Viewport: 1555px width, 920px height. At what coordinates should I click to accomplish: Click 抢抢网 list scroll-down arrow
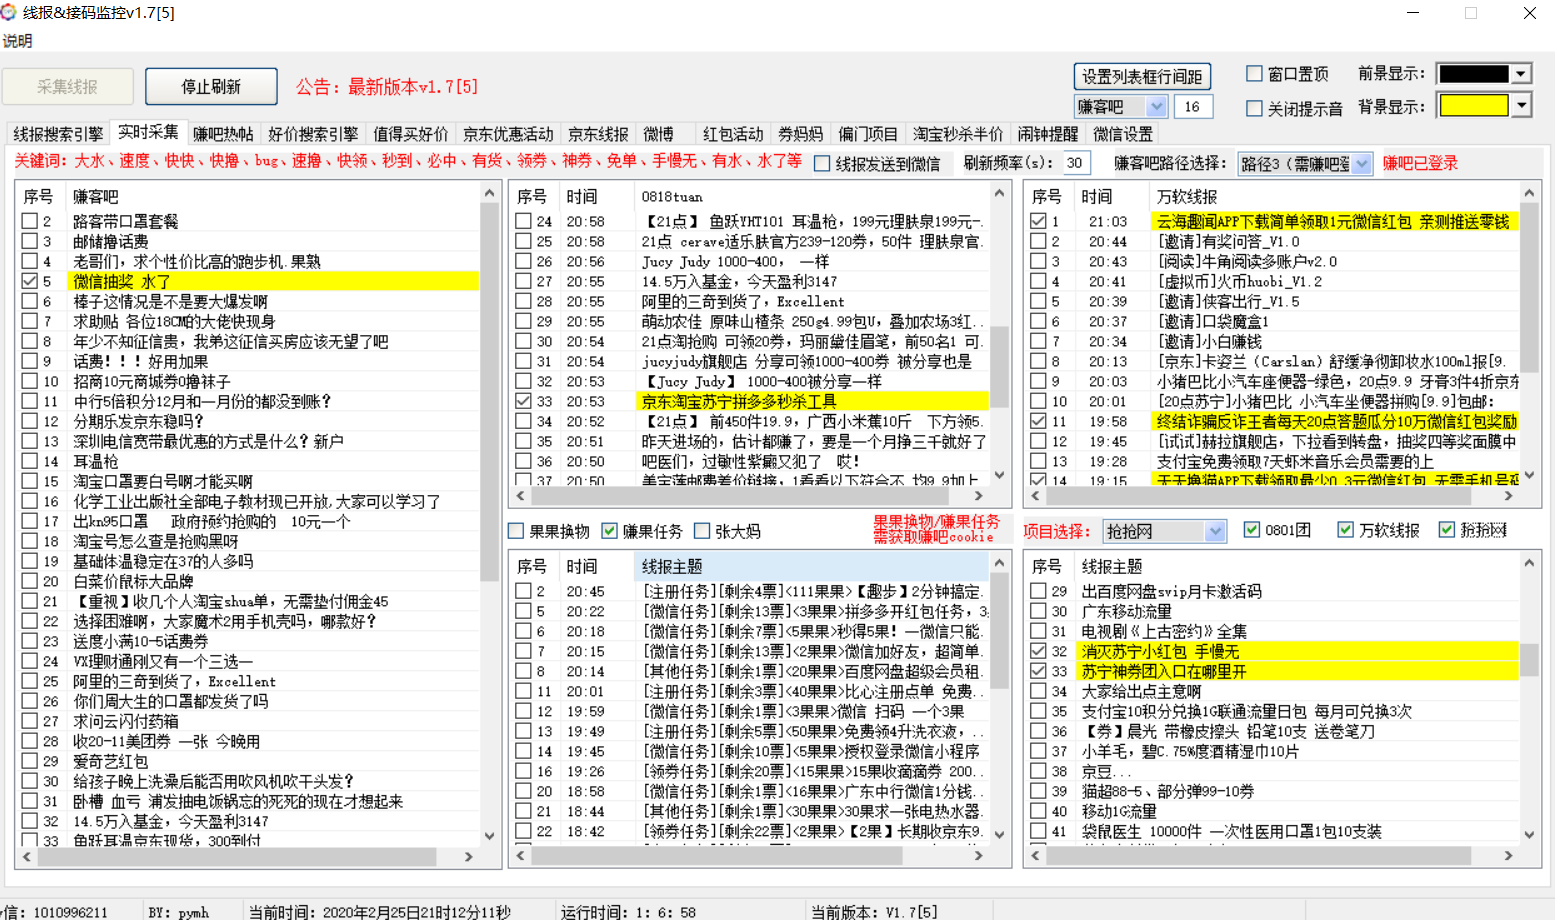pos(1529,835)
